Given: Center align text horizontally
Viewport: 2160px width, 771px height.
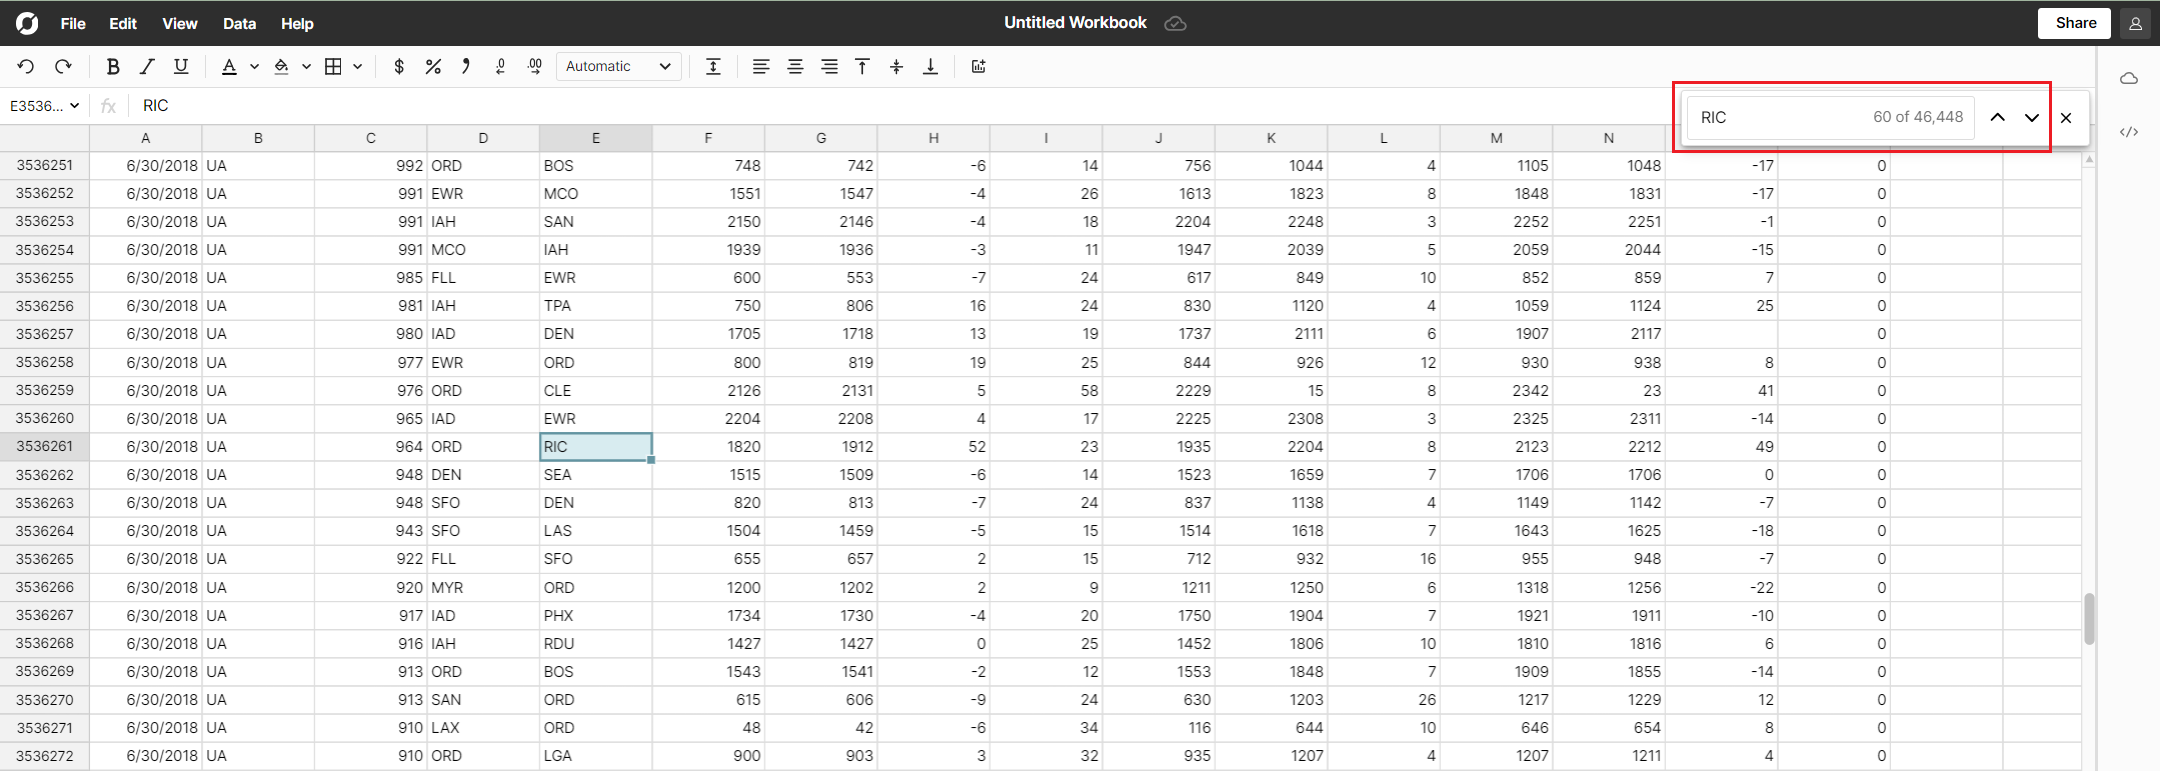Looking at the screenshot, I should pos(795,67).
